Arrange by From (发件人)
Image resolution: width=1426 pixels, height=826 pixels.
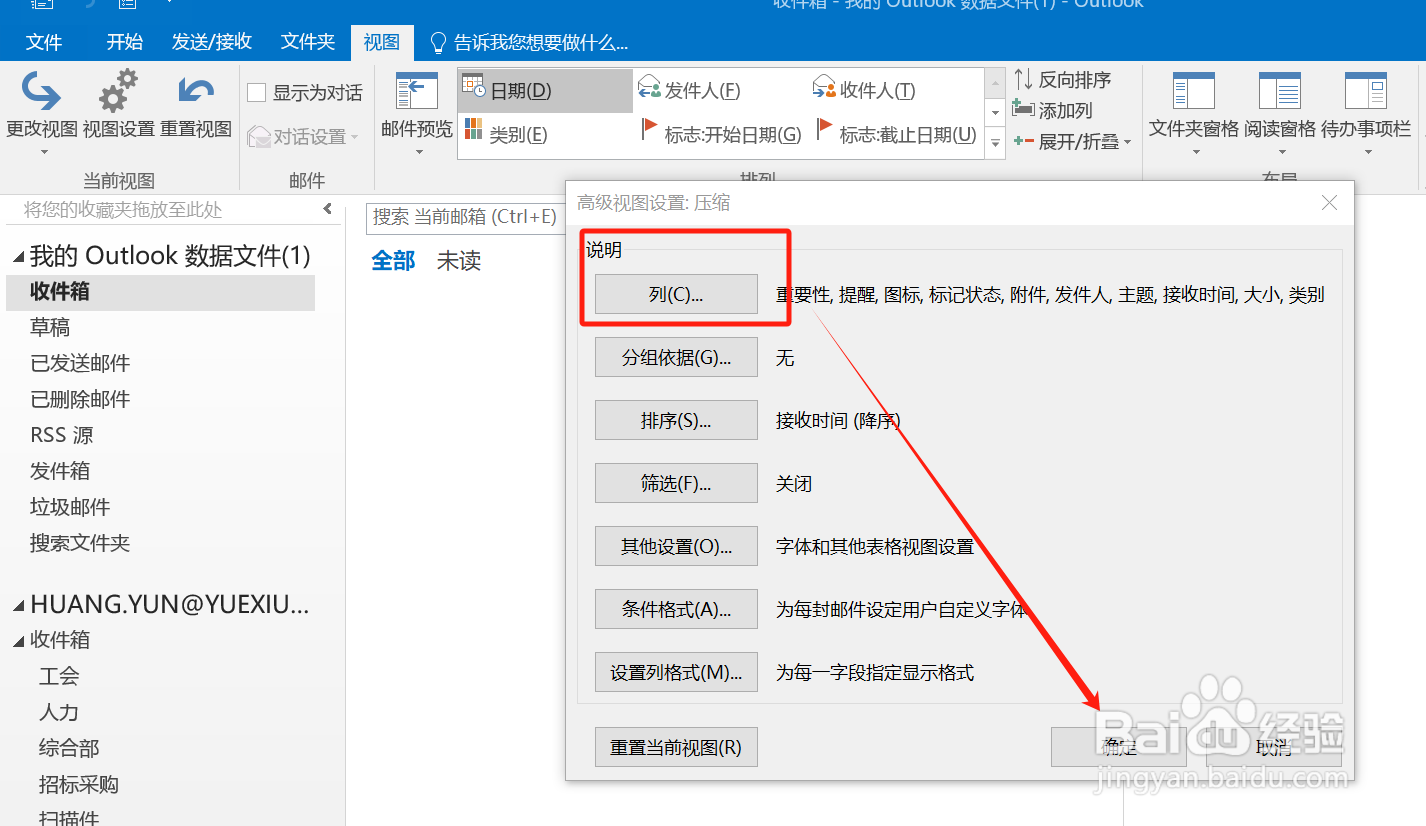(689, 90)
